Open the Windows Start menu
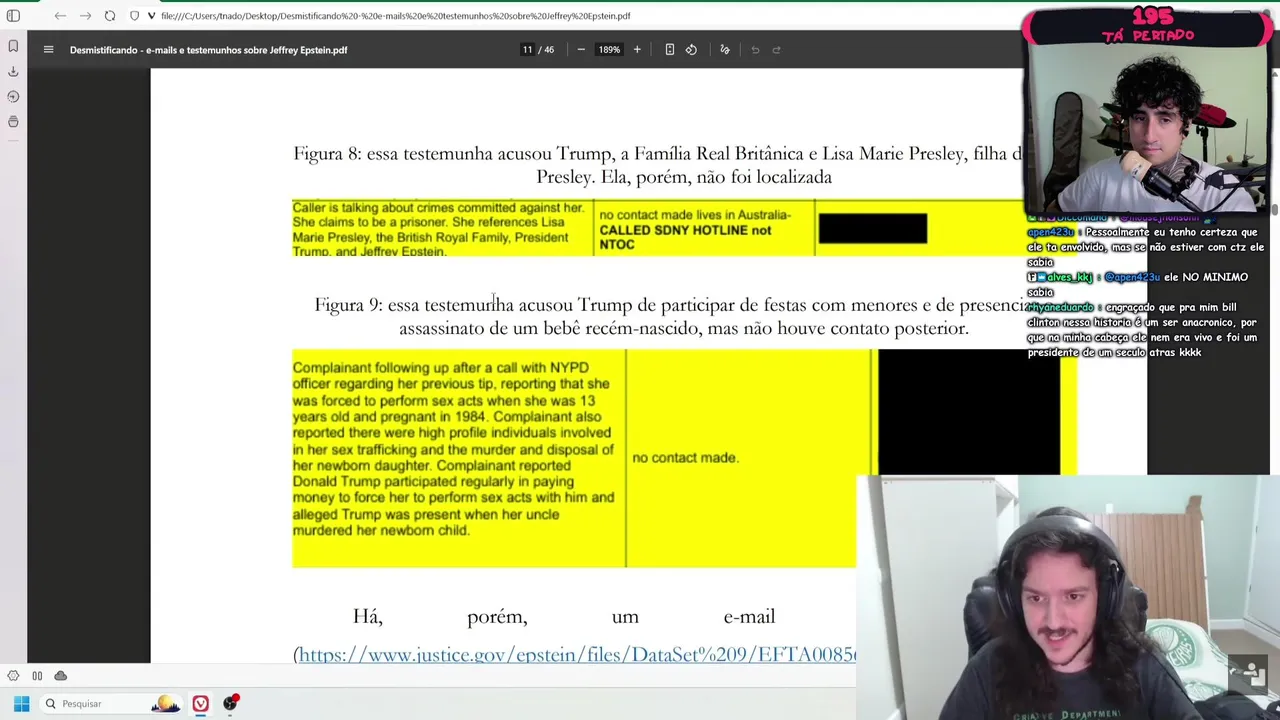This screenshot has width=1280, height=720. coord(21,703)
